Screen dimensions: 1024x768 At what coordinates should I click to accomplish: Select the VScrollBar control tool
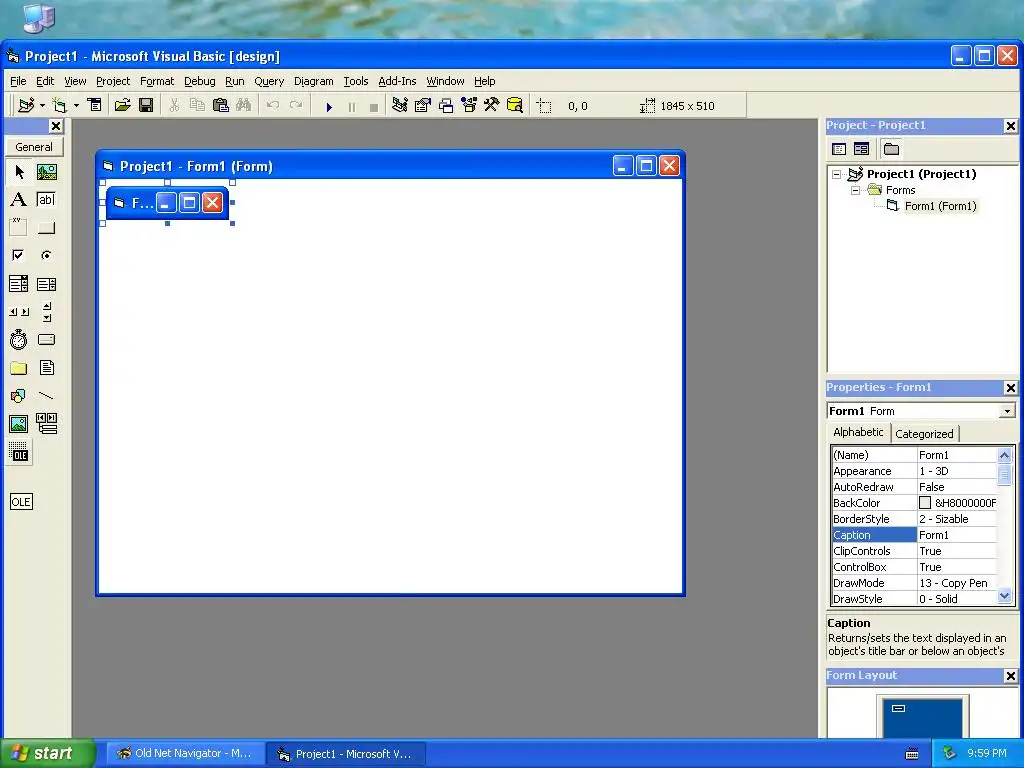point(46,312)
